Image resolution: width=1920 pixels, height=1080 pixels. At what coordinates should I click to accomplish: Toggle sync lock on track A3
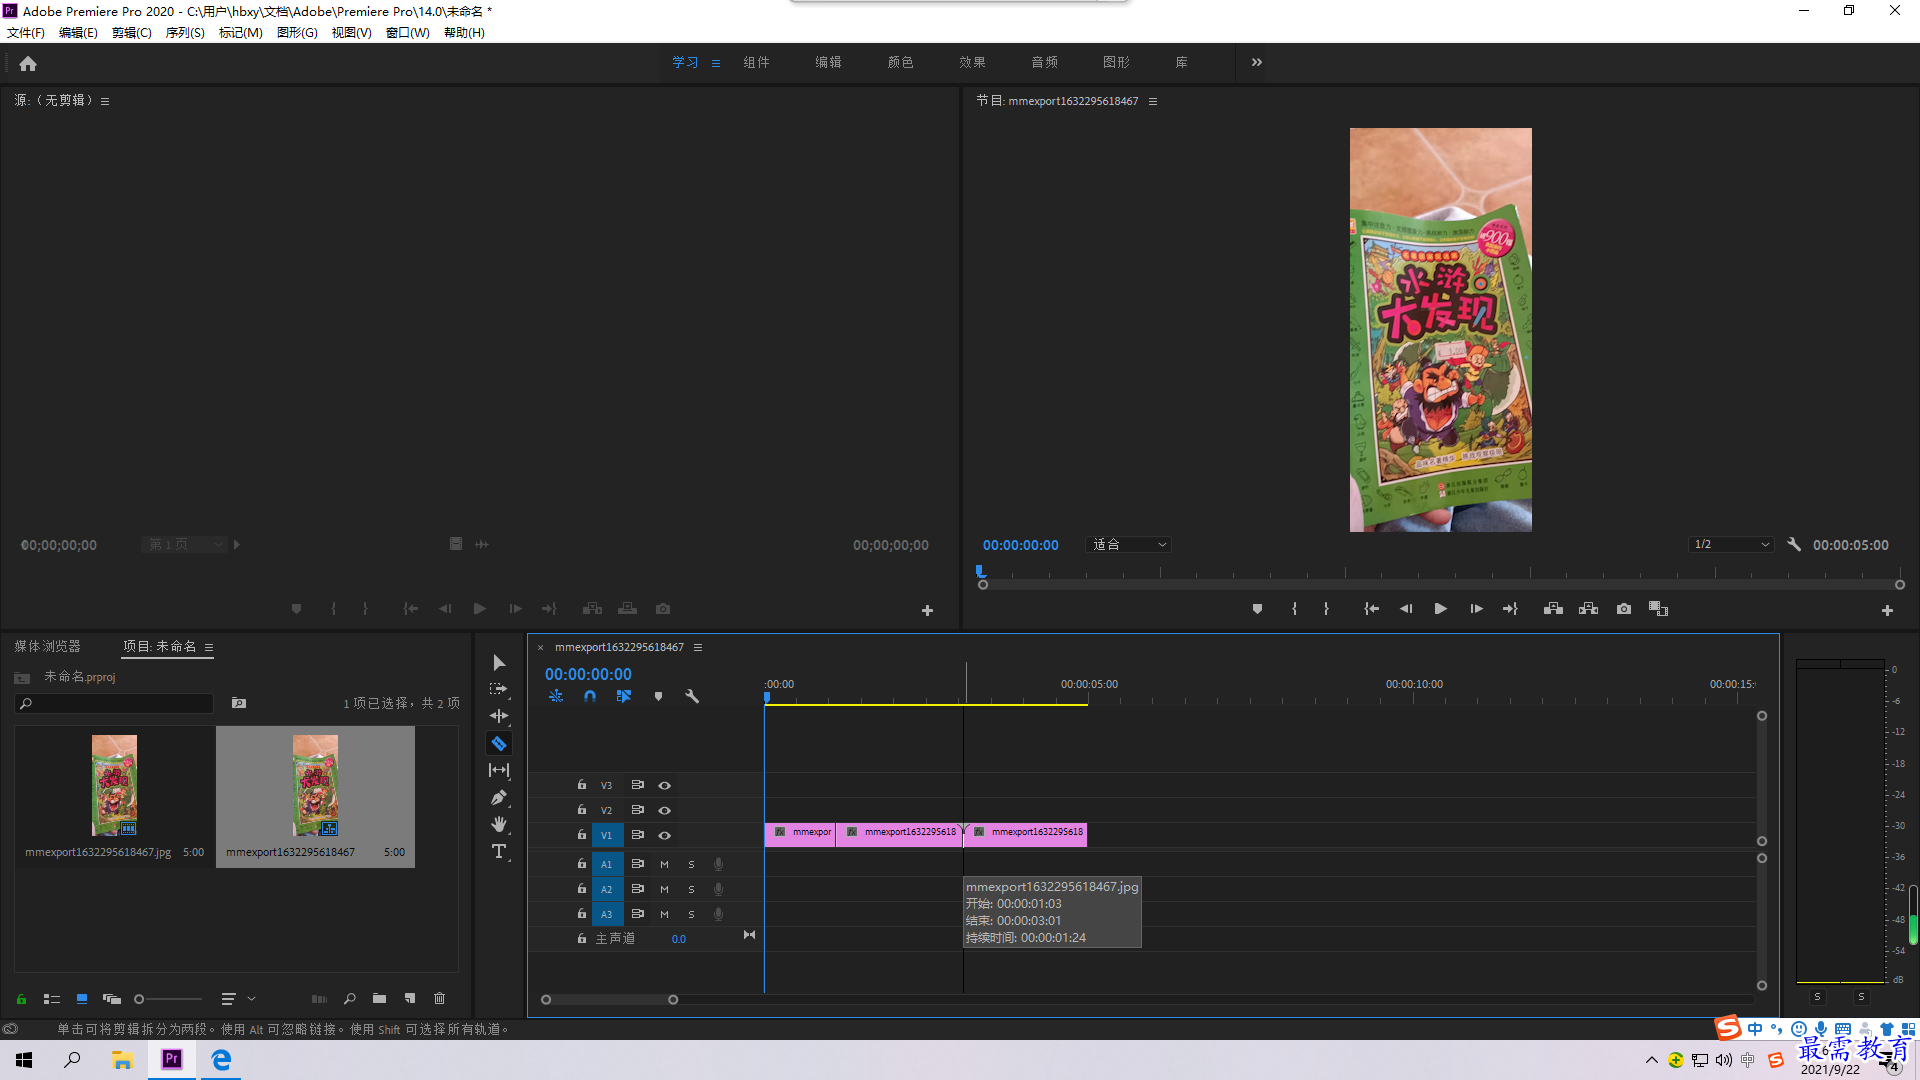click(637, 914)
